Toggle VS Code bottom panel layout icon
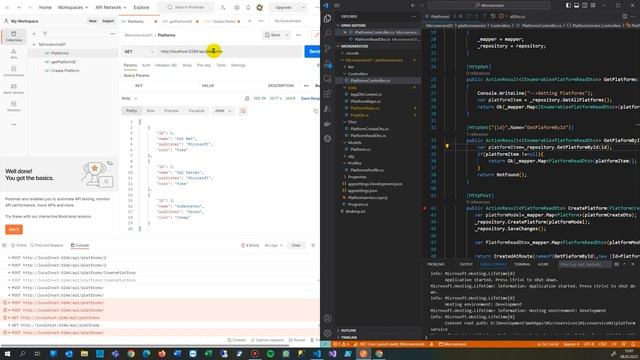The width and height of the screenshot is (640, 360). point(576,5)
